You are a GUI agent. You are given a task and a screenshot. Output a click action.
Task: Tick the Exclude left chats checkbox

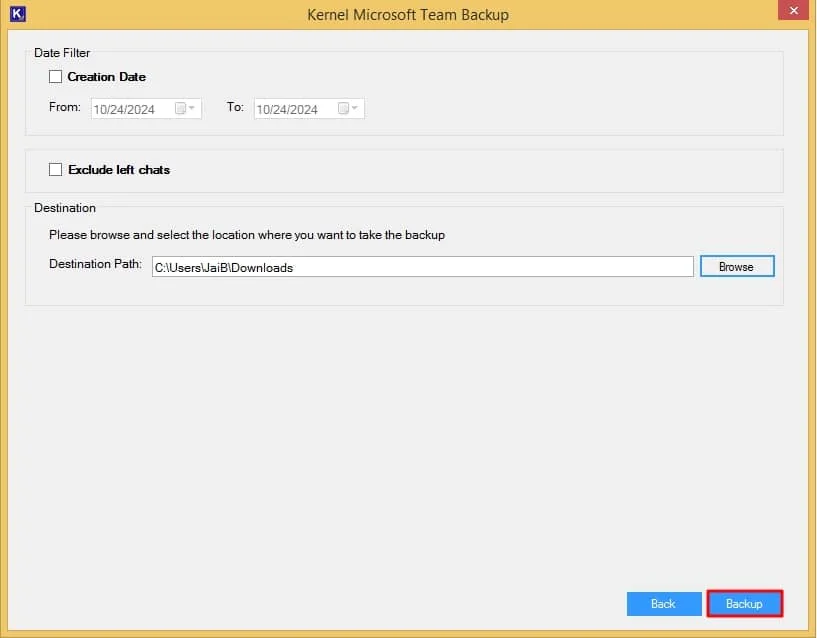55,169
